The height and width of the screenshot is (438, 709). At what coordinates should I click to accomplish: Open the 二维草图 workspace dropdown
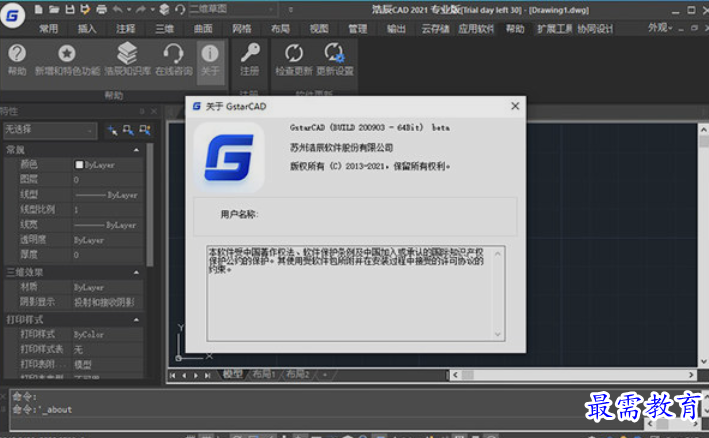(x=232, y=9)
